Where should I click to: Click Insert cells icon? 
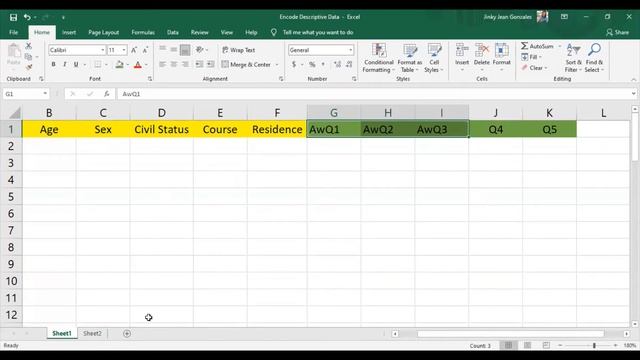tap(462, 50)
